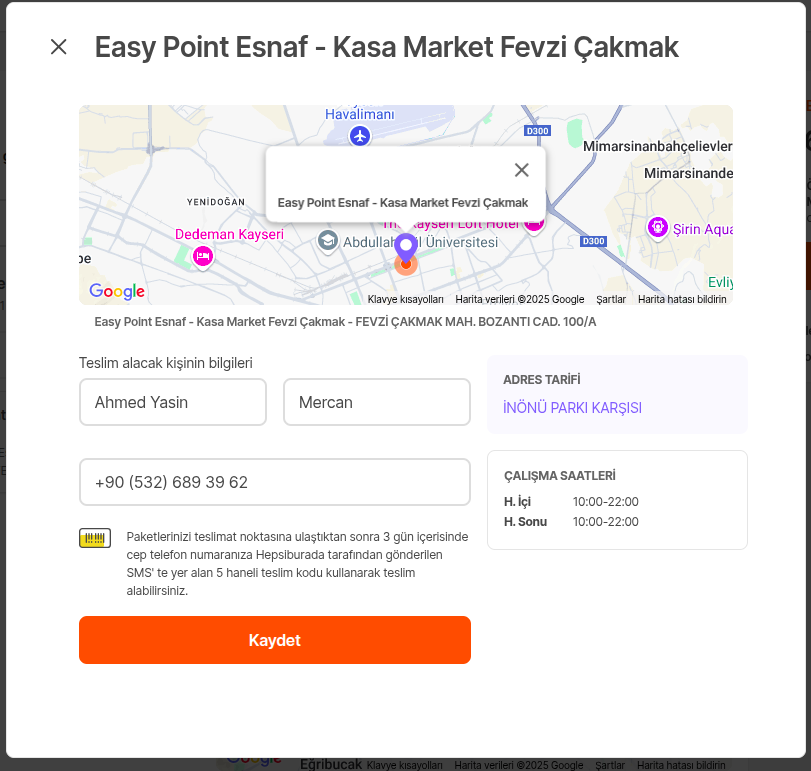Viewport: 811px width, 771px height.
Task: Click the first D300 road badge
Action: coord(537,131)
